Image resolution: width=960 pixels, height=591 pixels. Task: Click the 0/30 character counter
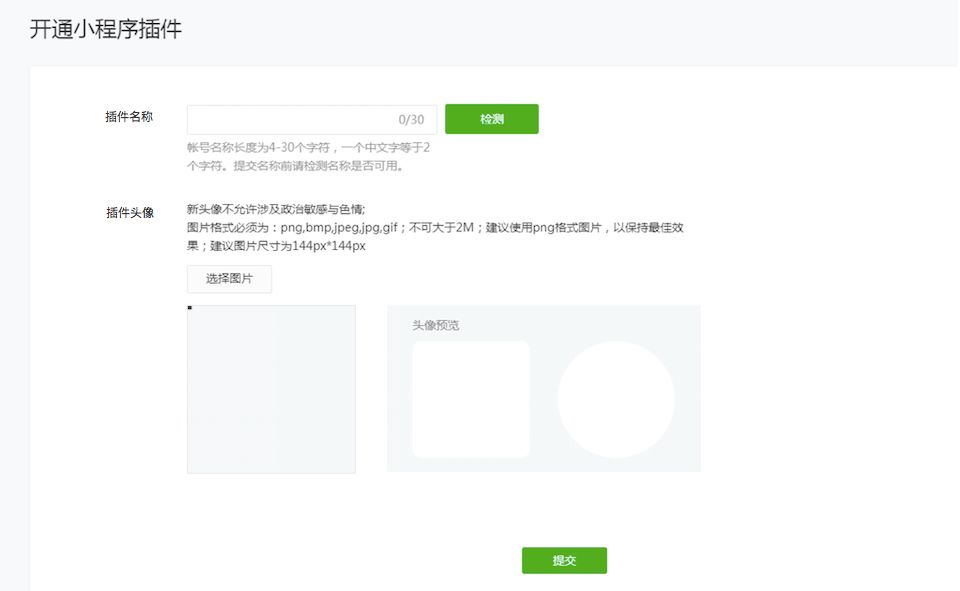point(411,120)
